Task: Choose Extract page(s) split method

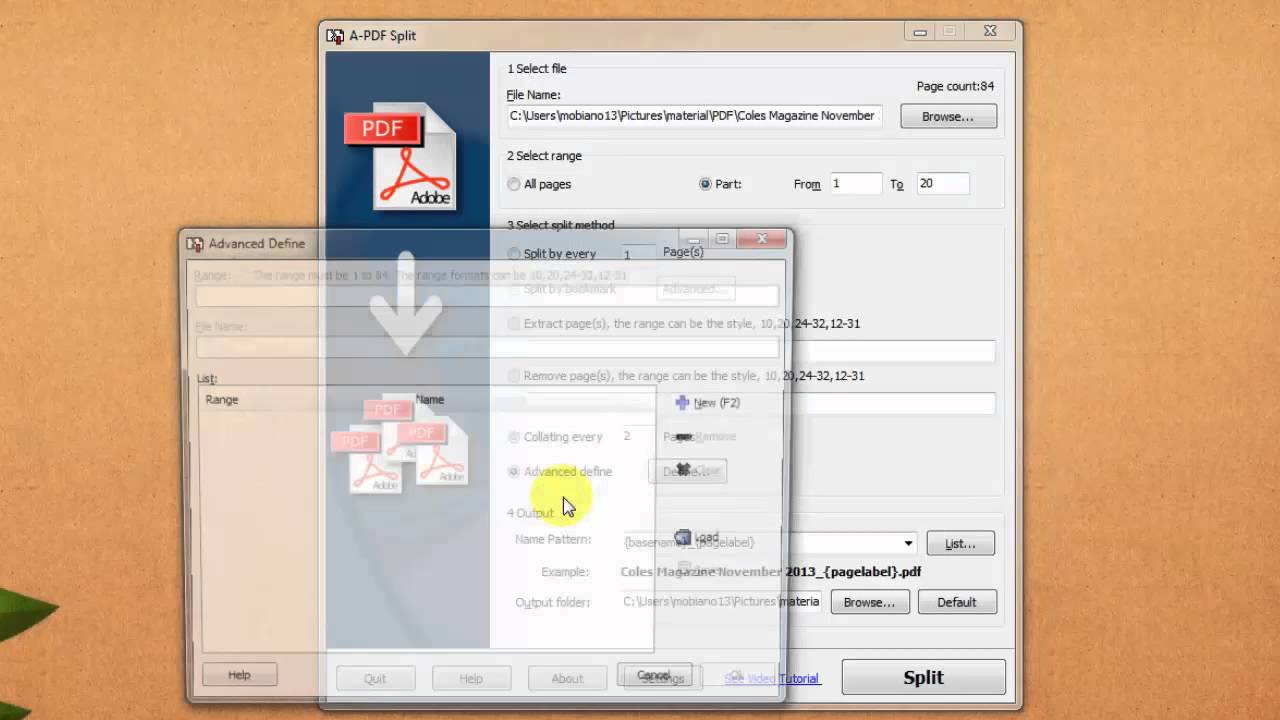Action: pos(514,324)
